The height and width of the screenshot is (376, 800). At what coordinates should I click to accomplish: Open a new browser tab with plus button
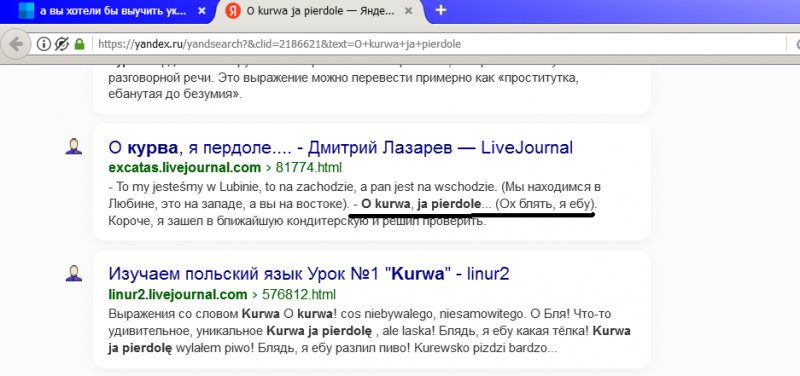(x=441, y=10)
